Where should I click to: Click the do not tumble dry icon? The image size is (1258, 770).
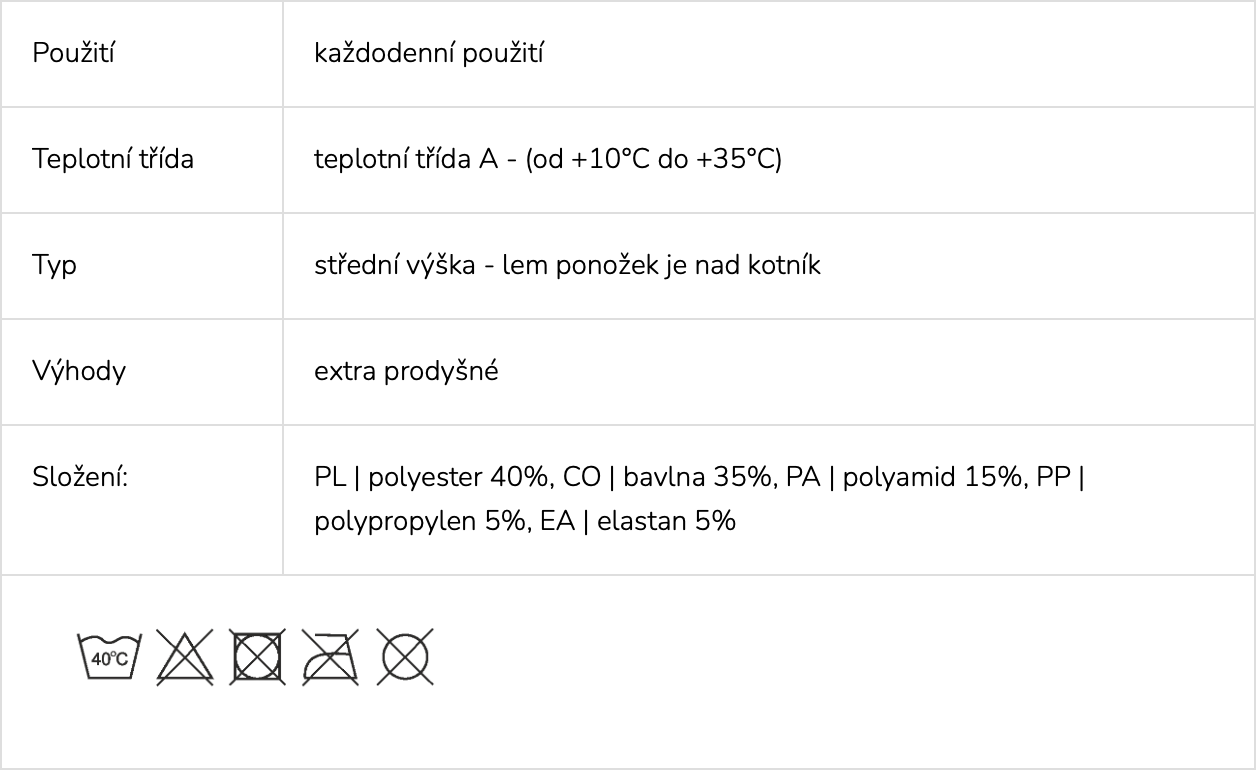pos(258,657)
